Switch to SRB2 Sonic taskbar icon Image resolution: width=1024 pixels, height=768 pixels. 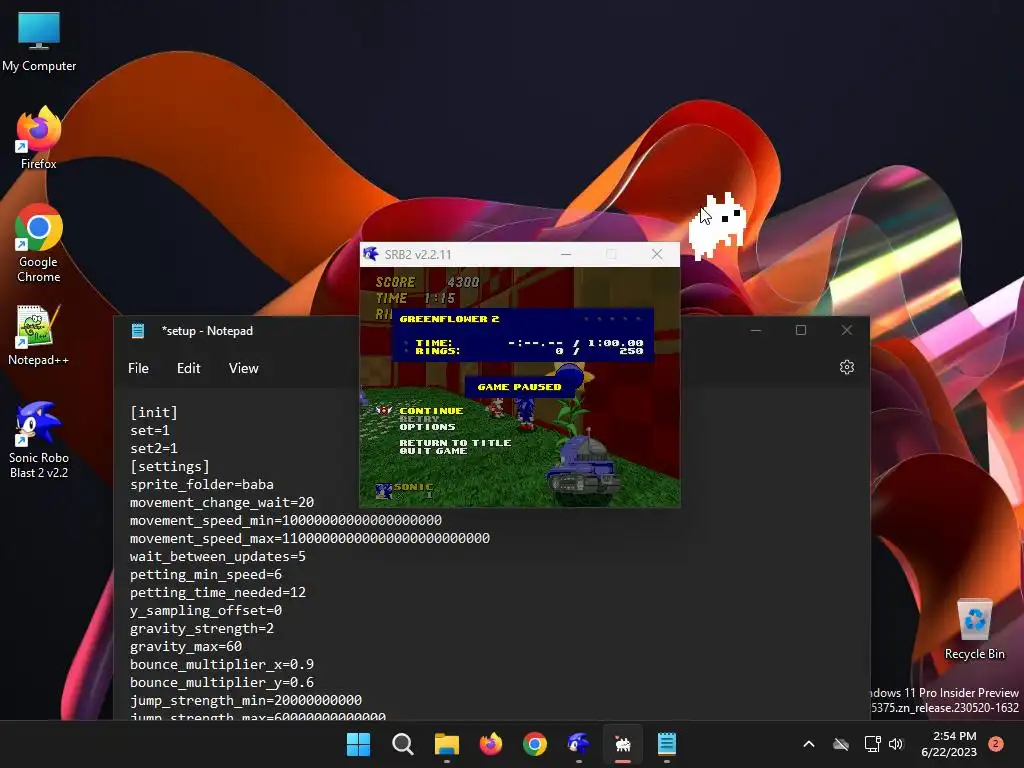click(579, 744)
